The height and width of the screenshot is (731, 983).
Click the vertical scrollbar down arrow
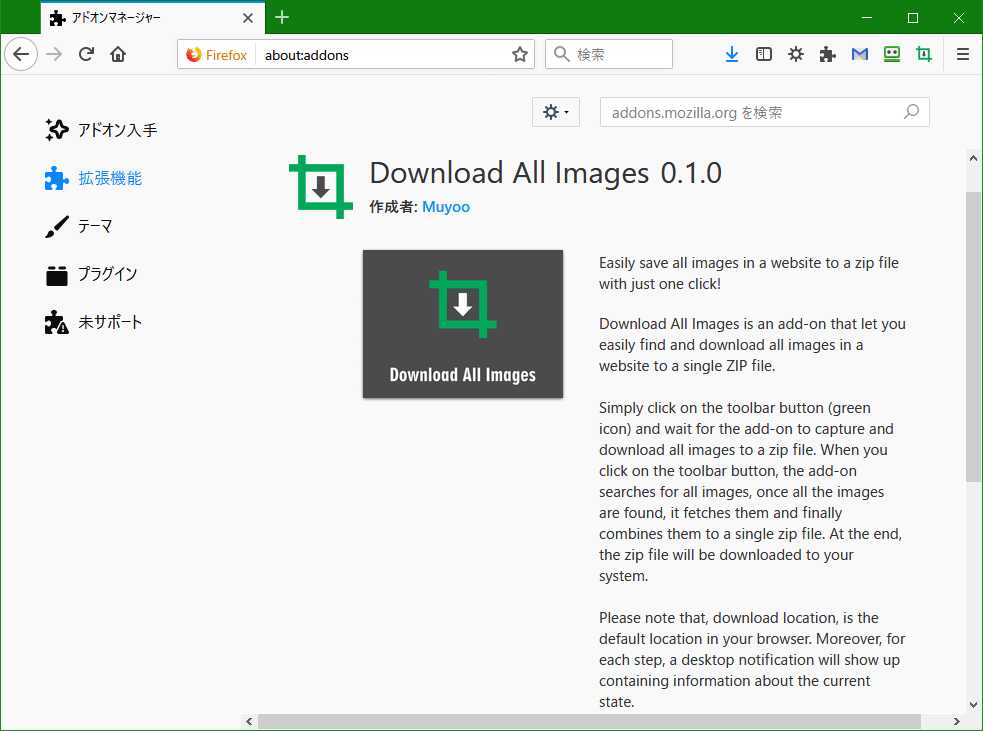coord(973,704)
